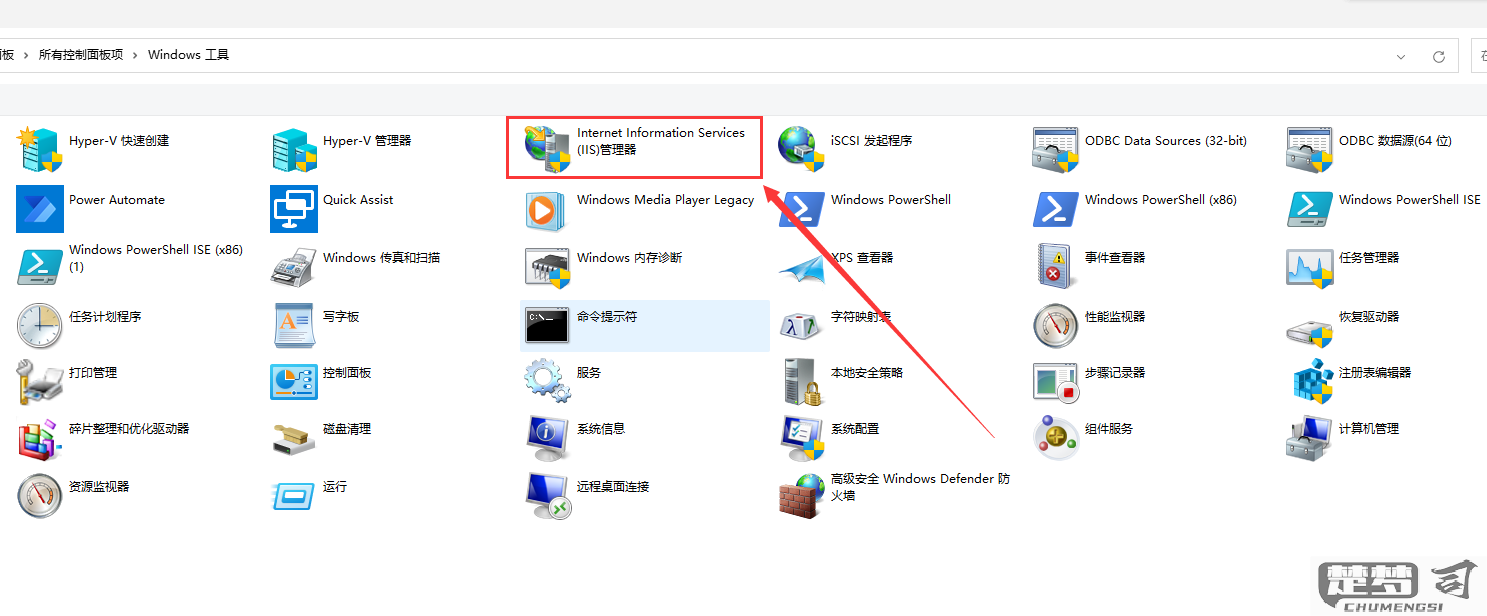This screenshot has height=616, width=1487.
Task: Open the ODBC Data Sources (32-bit) icon
Action: (x=1056, y=150)
